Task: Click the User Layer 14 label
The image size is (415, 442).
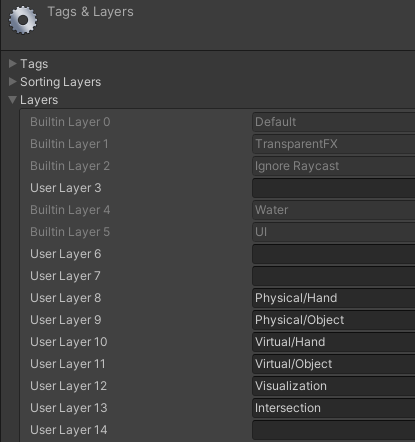Action: point(69,430)
